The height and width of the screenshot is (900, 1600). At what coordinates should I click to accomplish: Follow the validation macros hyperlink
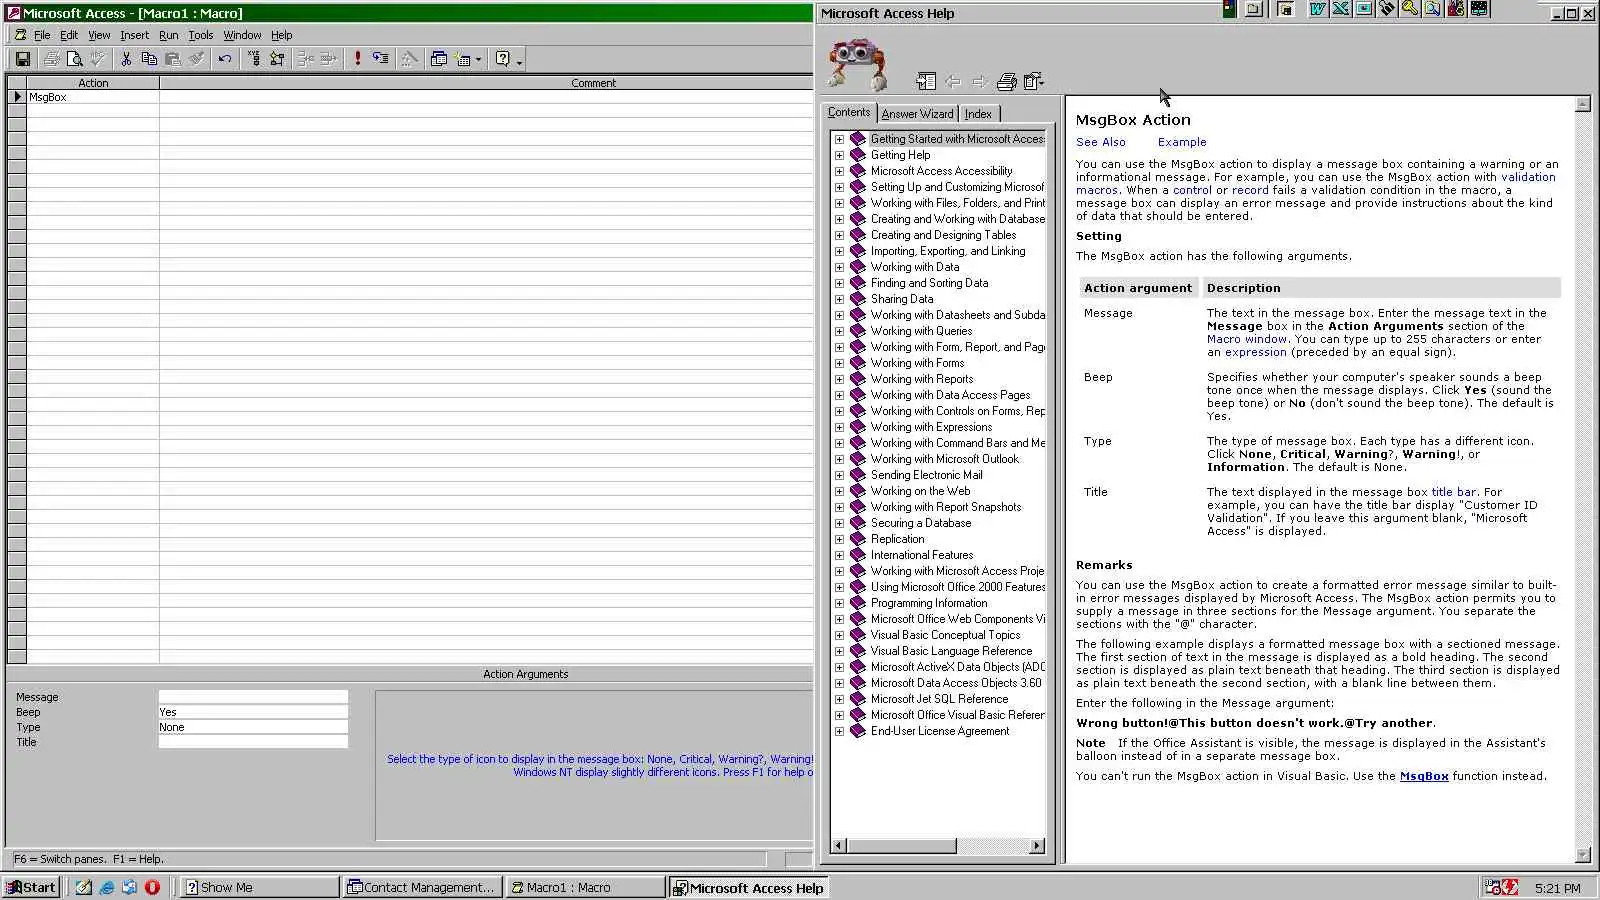[1528, 177]
